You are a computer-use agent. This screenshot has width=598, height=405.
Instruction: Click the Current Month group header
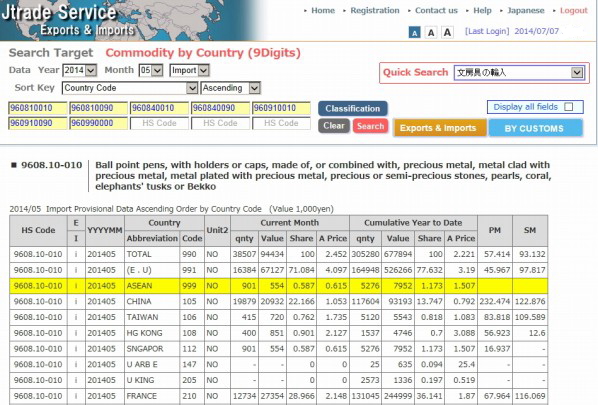coord(289,223)
